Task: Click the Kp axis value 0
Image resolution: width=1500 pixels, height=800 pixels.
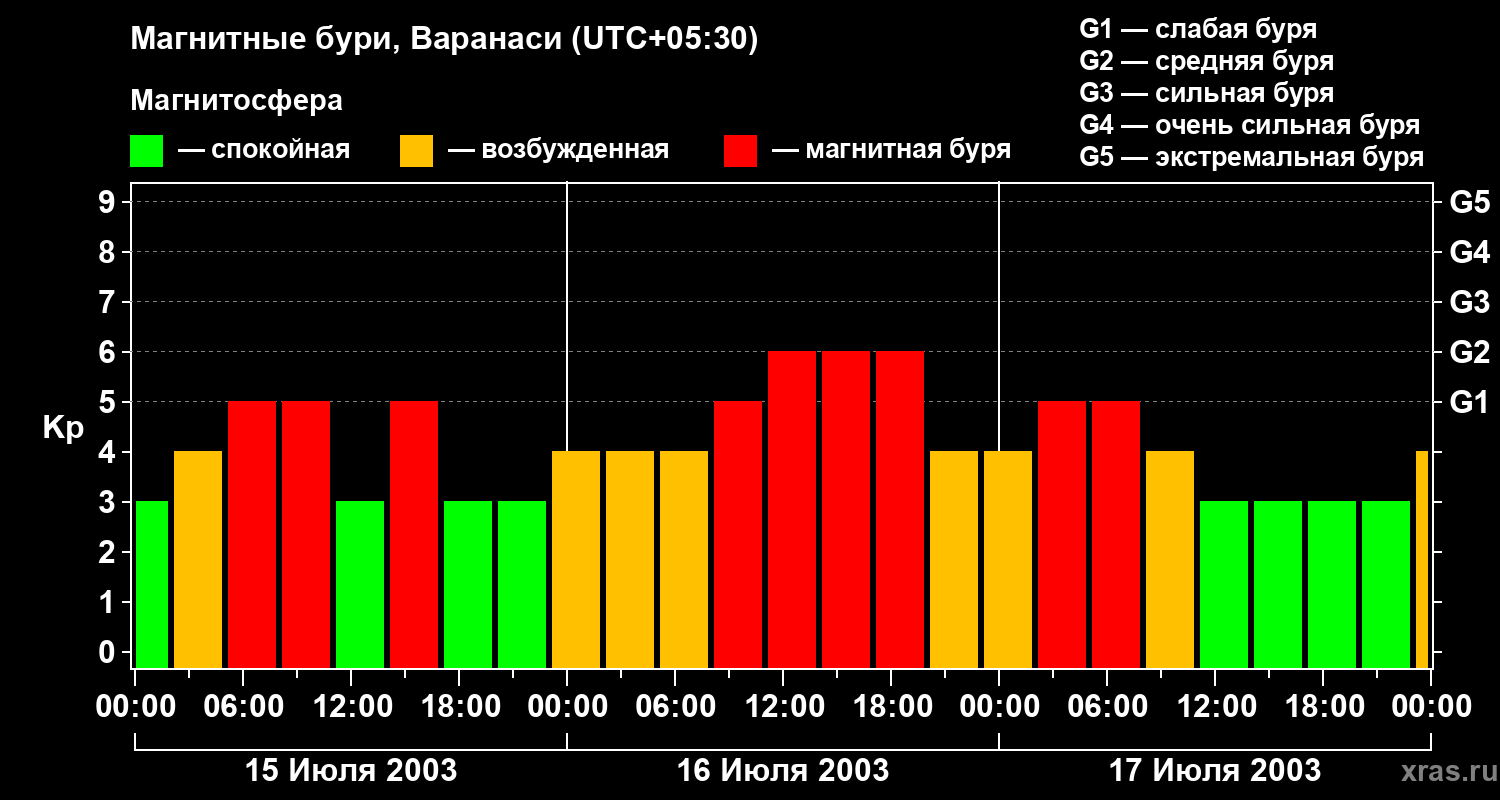Action: (109, 652)
